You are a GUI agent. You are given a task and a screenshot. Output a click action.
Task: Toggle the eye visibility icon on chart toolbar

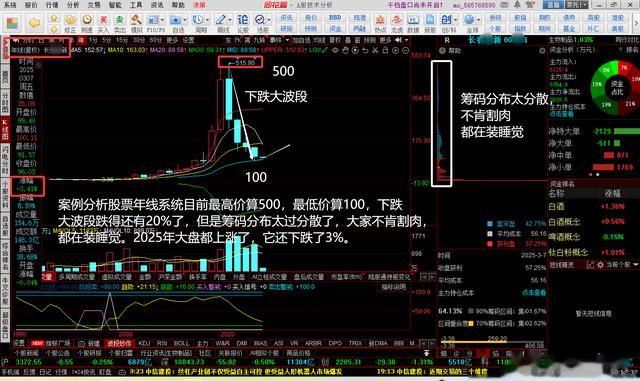[335, 50]
